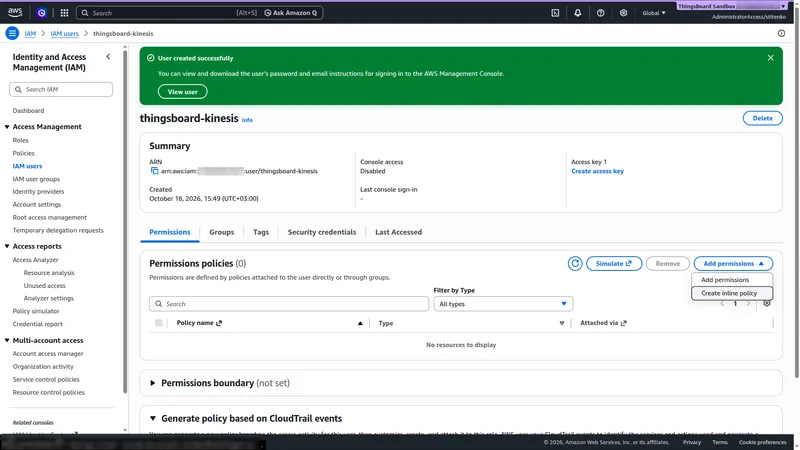Open Identity providers in sidebar
The image size is (800, 450).
point(38,191)
